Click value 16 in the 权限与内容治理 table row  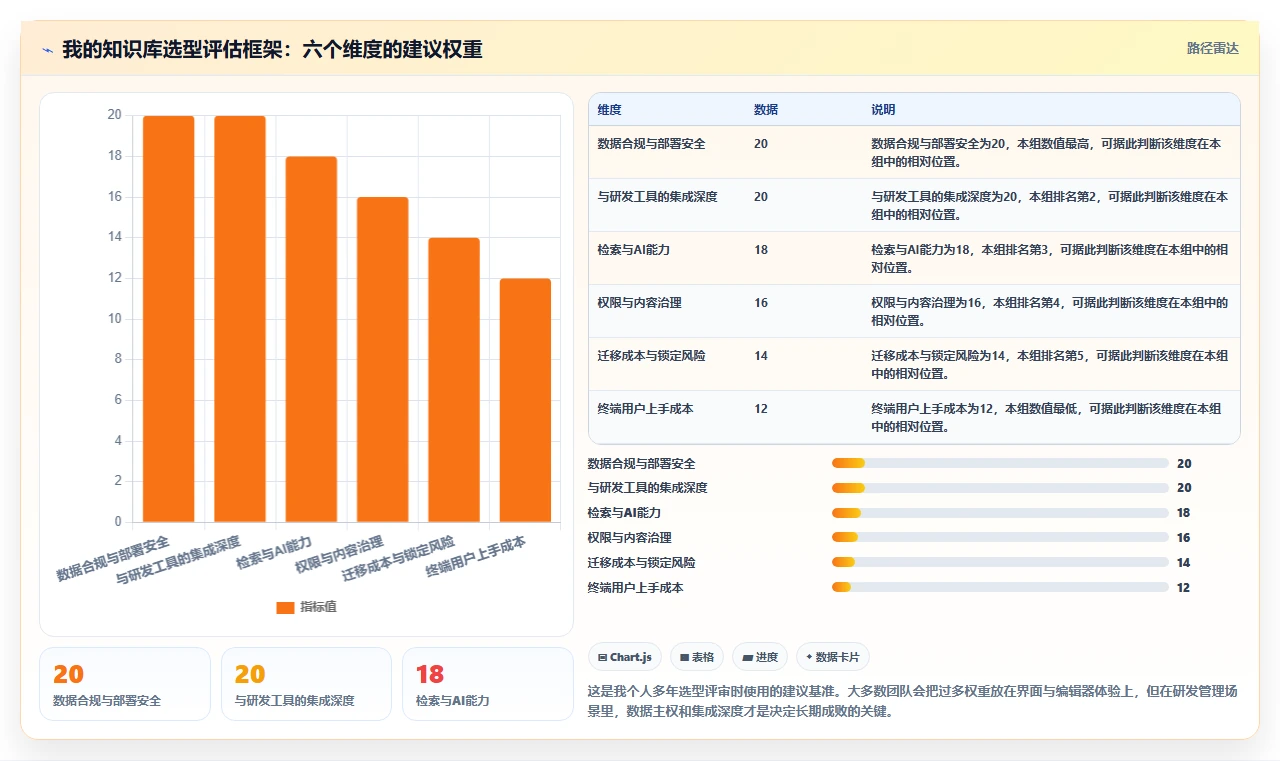pyautogui.click(x=761, y=303)
